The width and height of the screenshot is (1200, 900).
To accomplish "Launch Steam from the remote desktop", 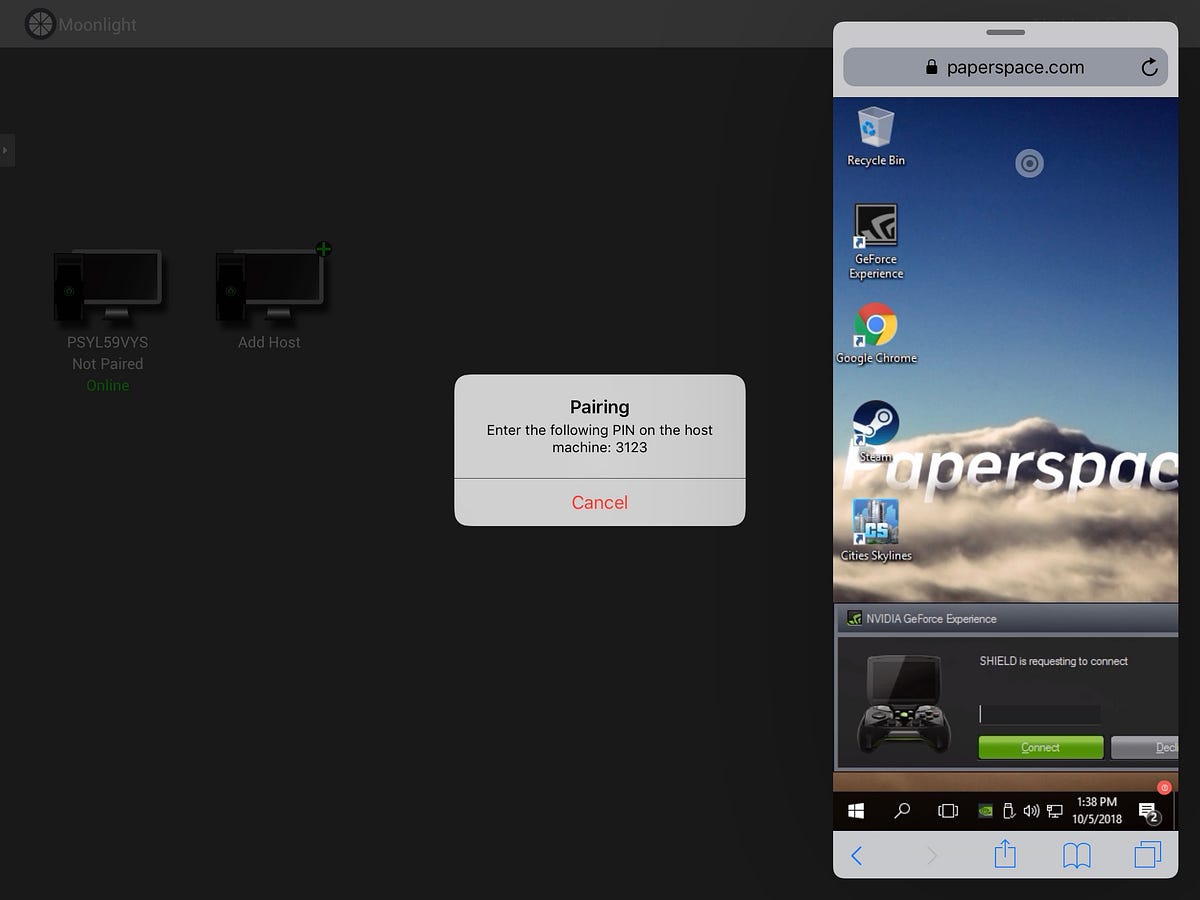I will (875, 432).
